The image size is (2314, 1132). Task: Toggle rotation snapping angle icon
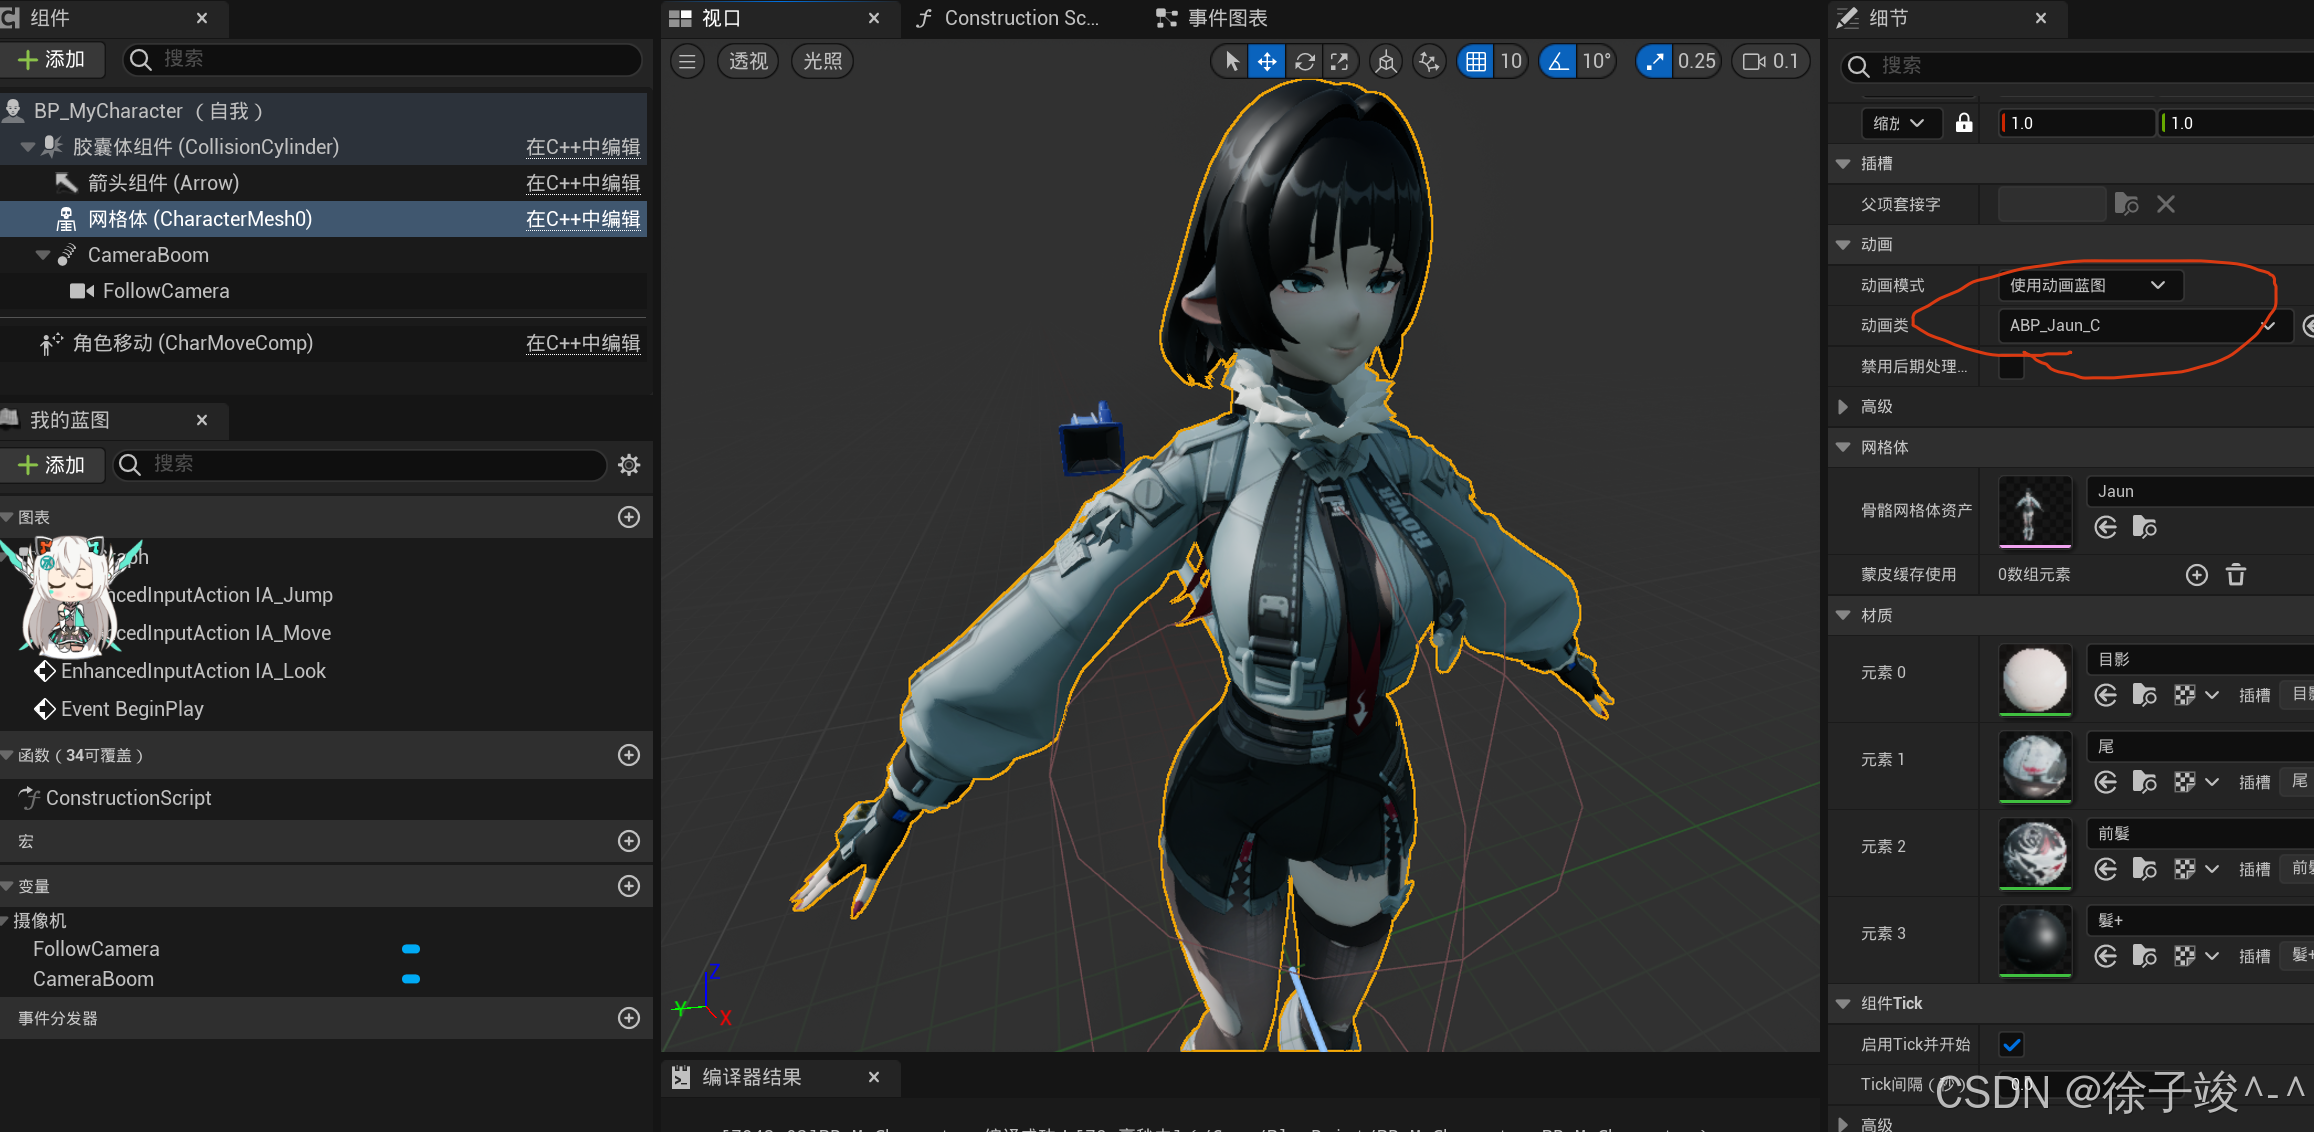(x=1558, y=62)
